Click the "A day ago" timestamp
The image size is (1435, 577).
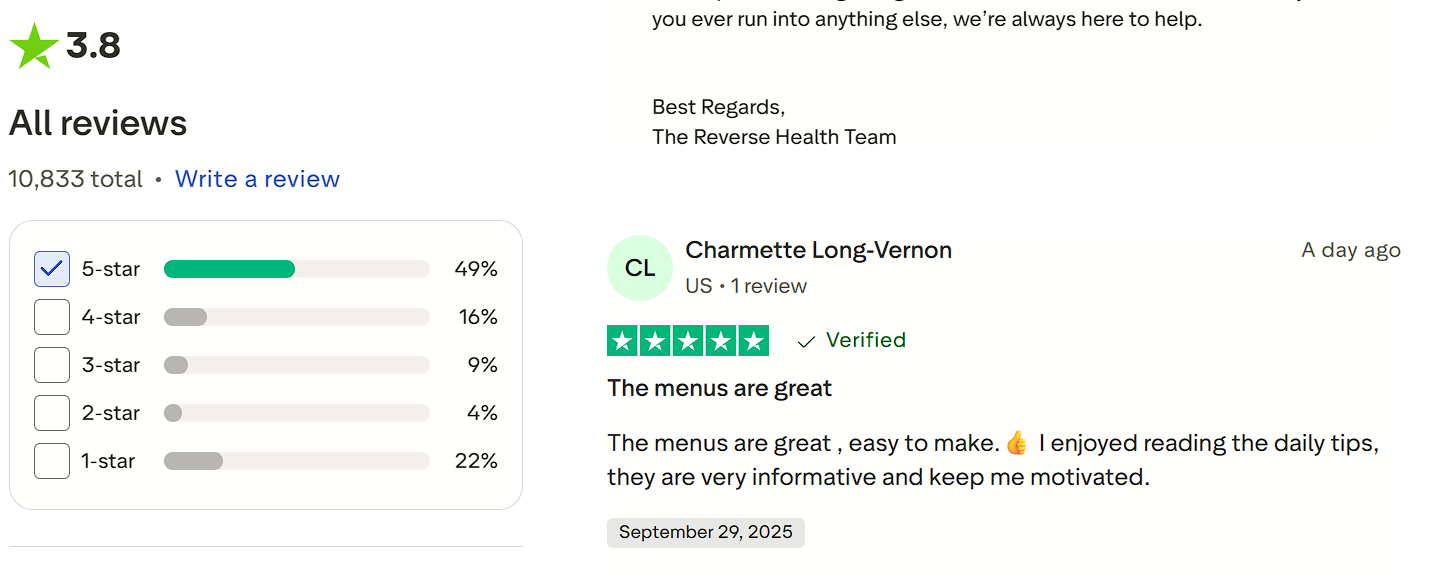[1350, 250]
